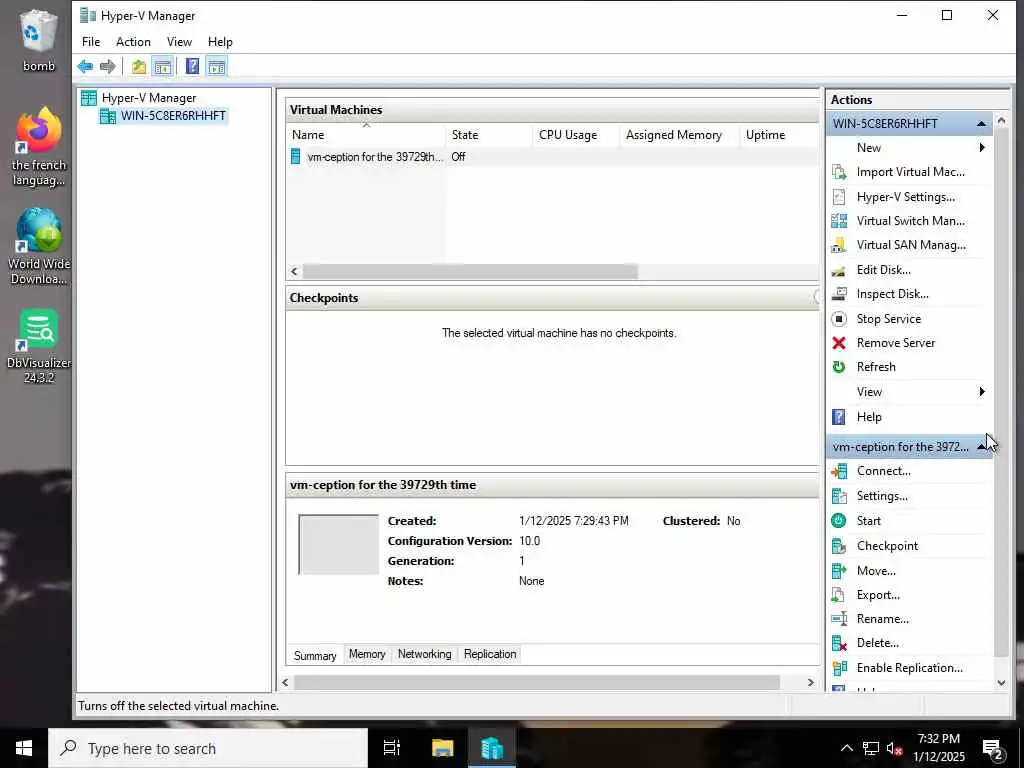Switch to the Memory tab
The image size is (1024, 768).
coord(367,654)
